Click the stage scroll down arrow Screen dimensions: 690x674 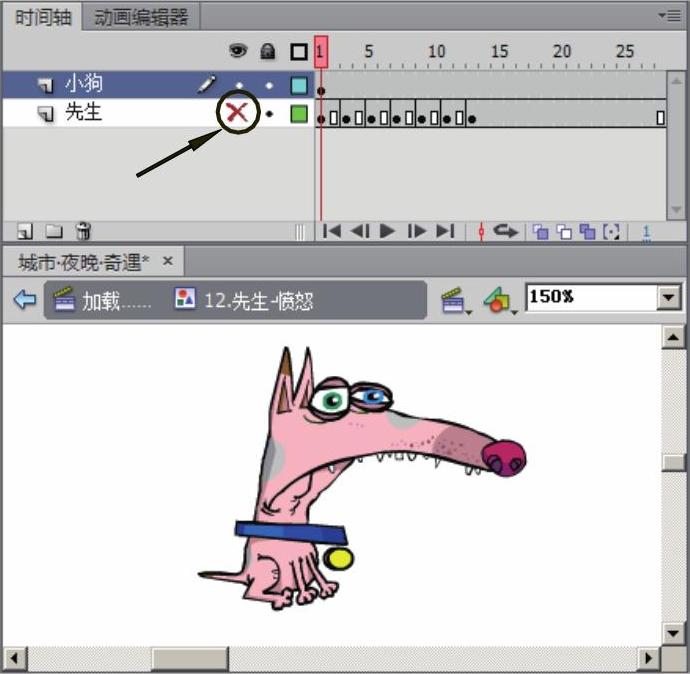pos(673,634)
